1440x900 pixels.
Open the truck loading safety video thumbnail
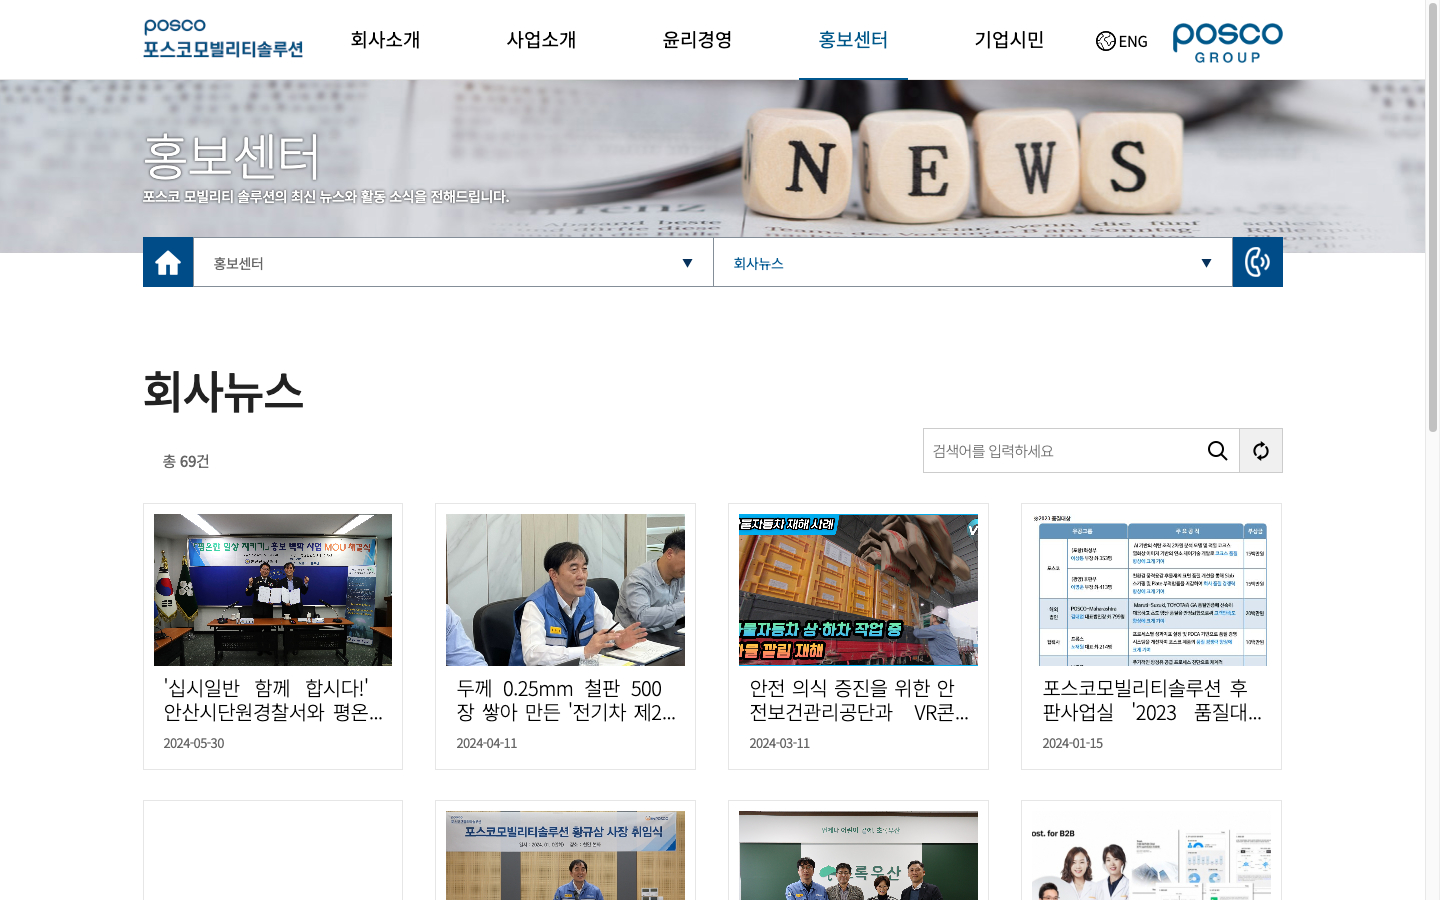point(858,590)
